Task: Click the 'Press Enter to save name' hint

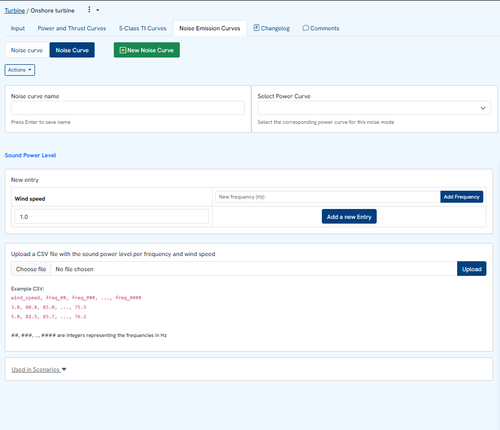Action: click(x=41, y=122)
